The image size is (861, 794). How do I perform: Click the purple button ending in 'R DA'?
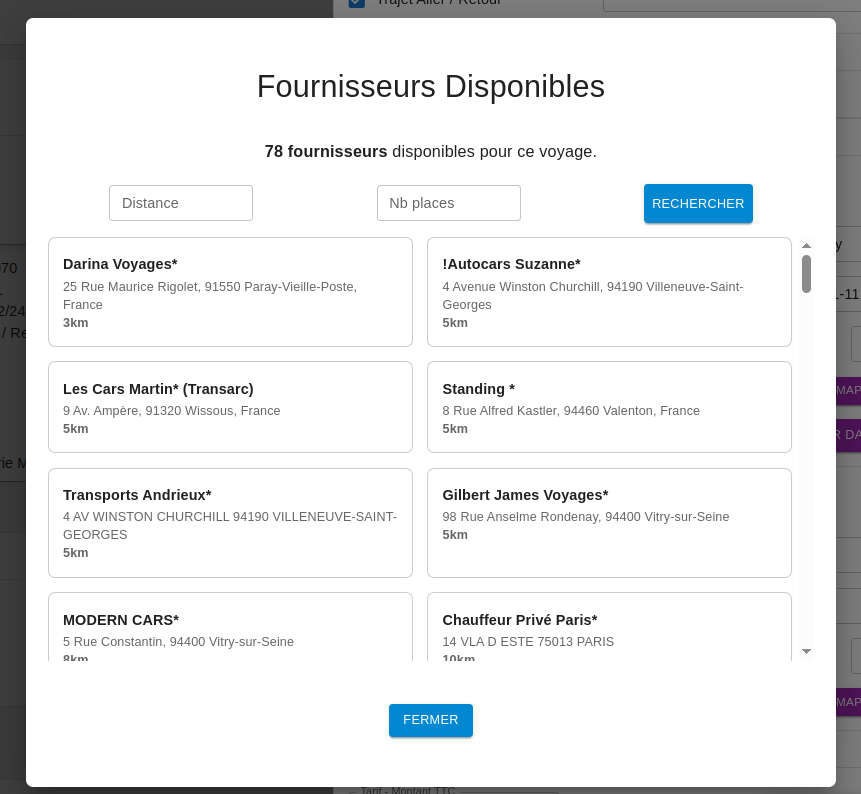tap(848, 435)
